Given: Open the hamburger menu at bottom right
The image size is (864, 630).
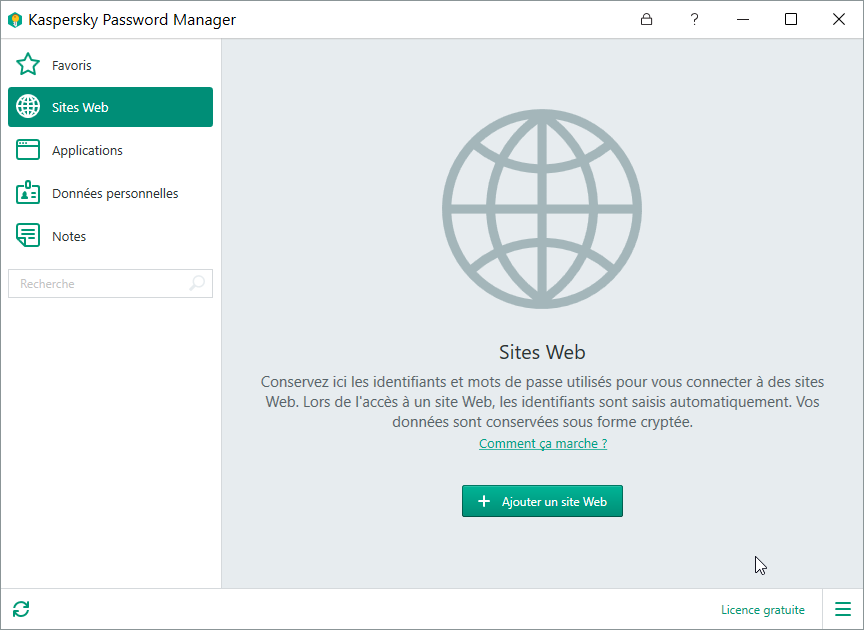Looking at the screenshot, I should tap(843, 609).
